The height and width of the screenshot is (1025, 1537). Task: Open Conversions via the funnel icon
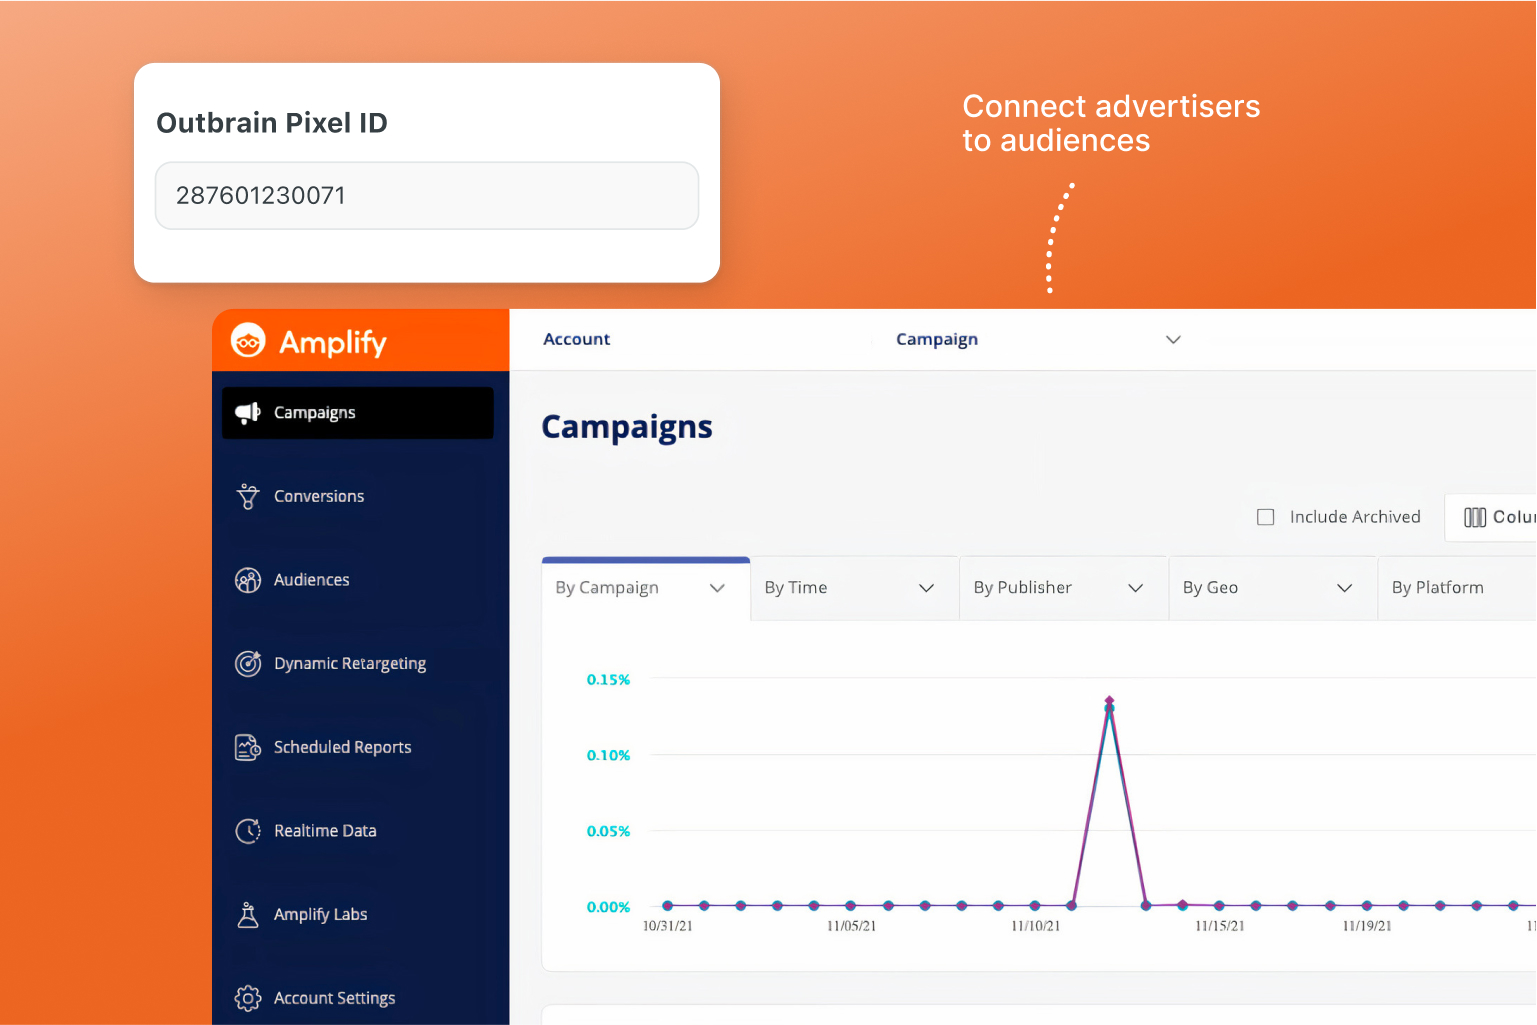coord(248,496)
